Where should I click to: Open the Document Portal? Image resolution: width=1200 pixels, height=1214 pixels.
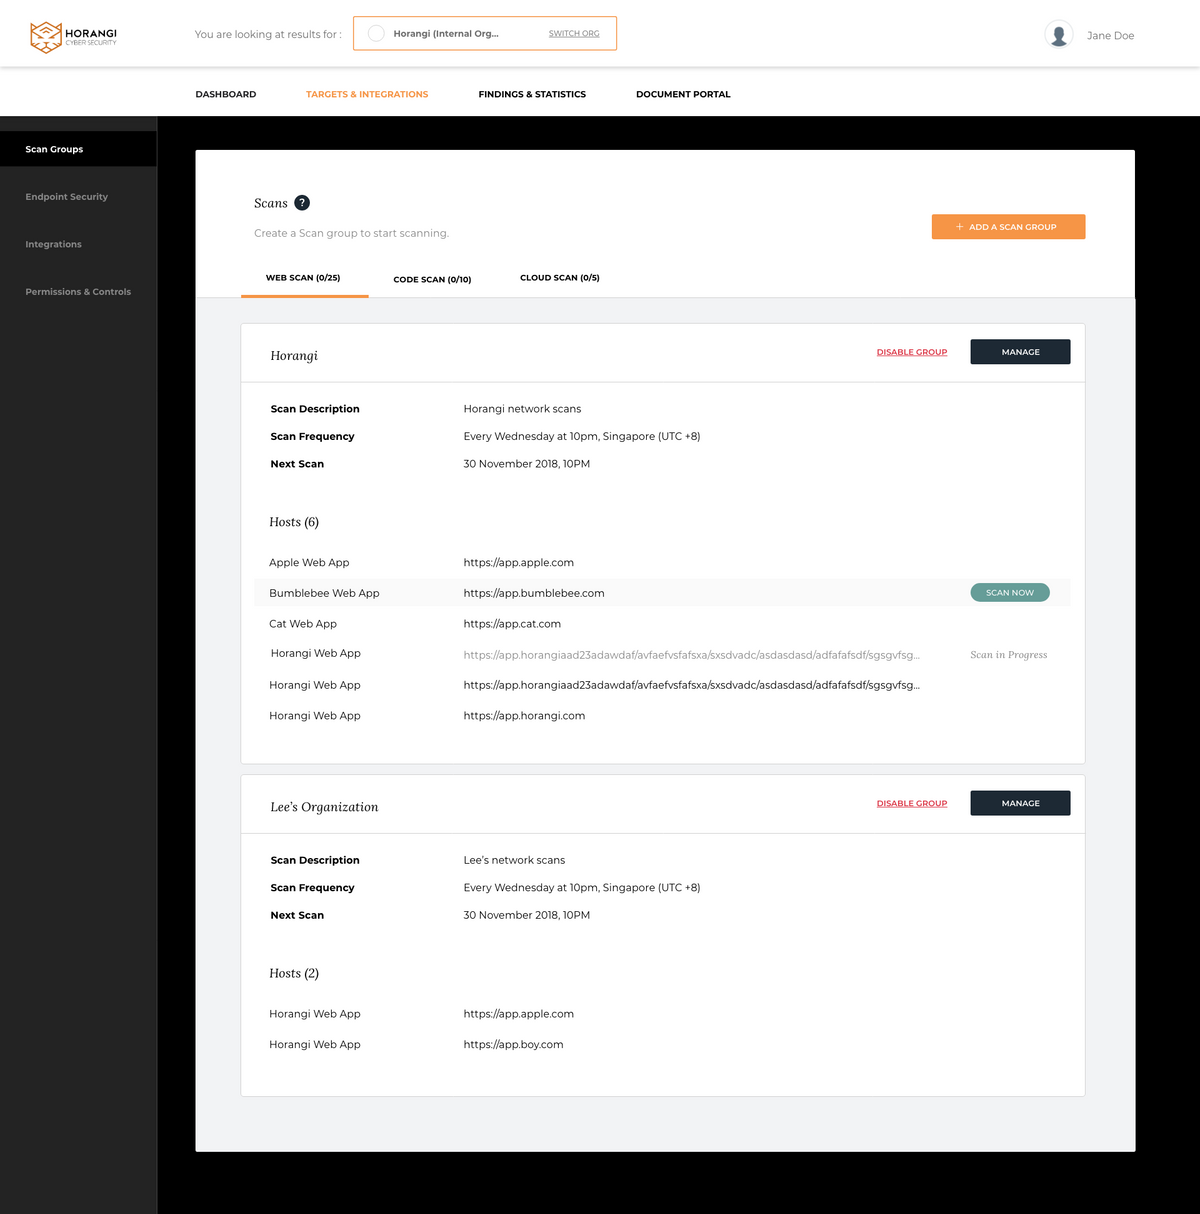pyautogui.click(x=683, y=94)
